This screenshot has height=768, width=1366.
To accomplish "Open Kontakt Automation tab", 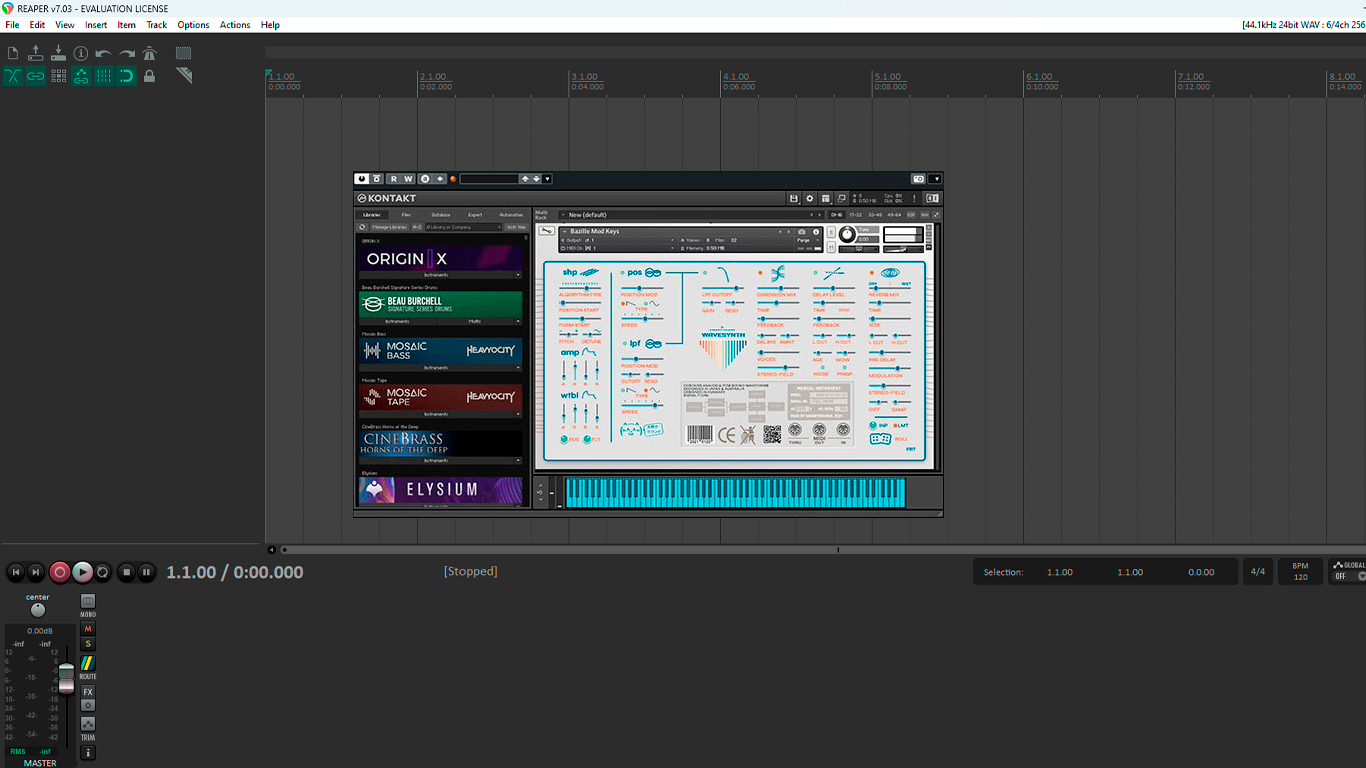I will point(511,215).
